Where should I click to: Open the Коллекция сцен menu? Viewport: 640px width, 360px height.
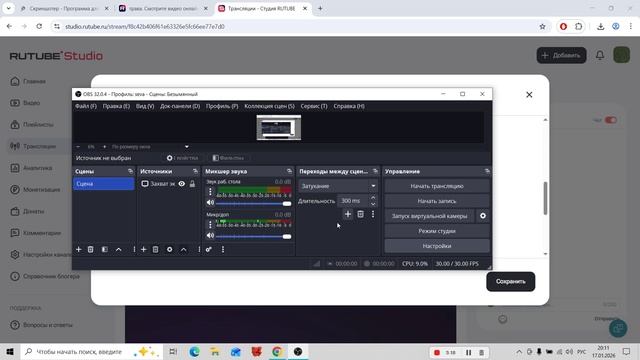point(269,106)
